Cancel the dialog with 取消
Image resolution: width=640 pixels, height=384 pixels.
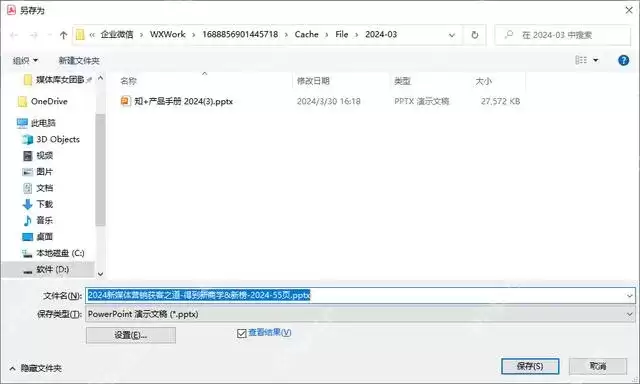click(598, 366)
